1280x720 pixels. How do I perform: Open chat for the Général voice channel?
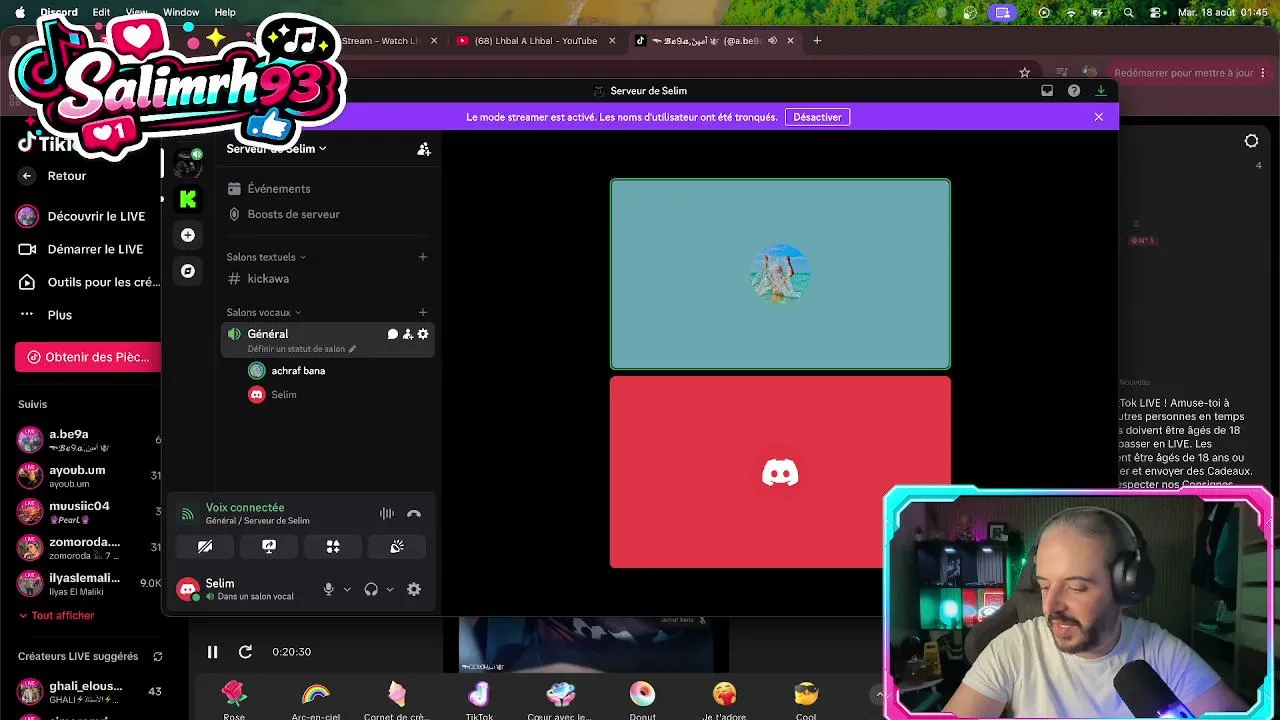(x=393, y=334)
